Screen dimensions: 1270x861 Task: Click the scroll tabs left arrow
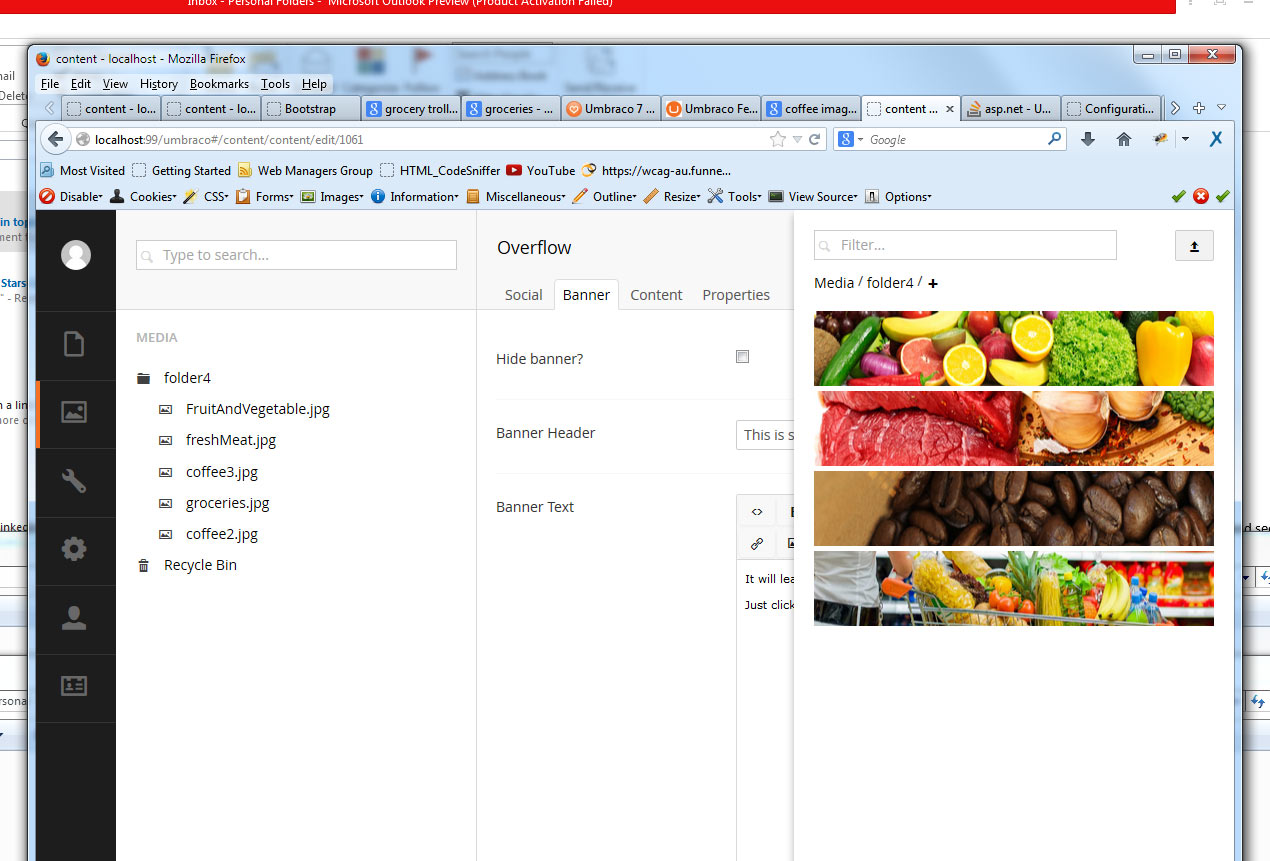click(x=49, y=108)
